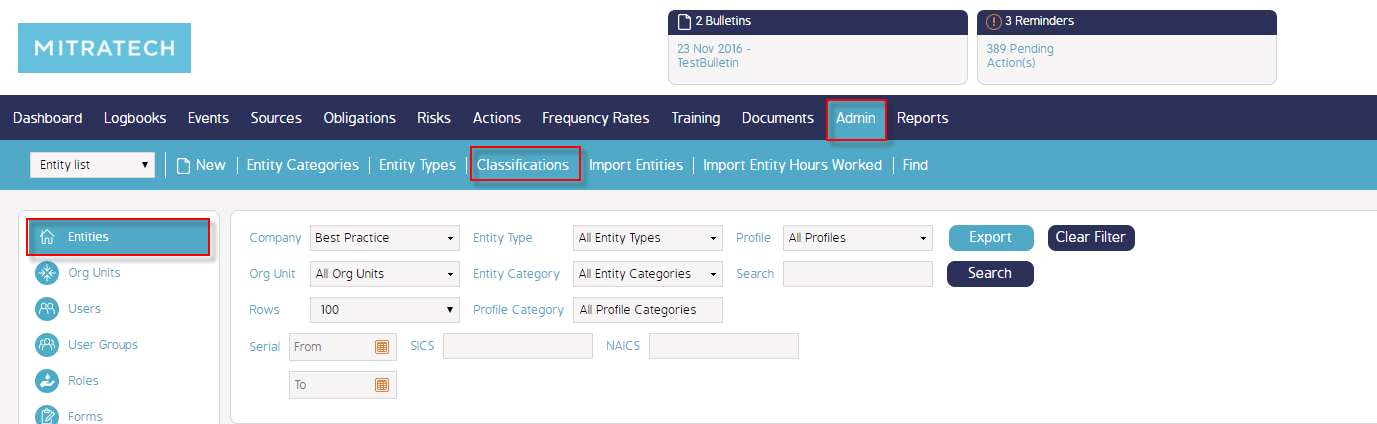The height and width of the screenshot is (424, 1377).
Task: Open the Profile dropdown
Action: coord(858,238)
